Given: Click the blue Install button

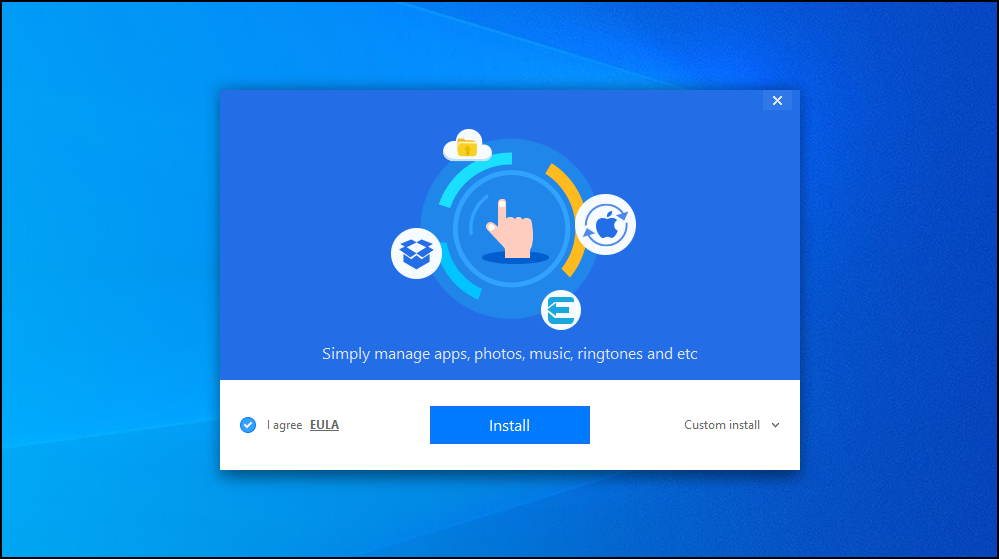Looking at the screenshot, I should [510, 425].
